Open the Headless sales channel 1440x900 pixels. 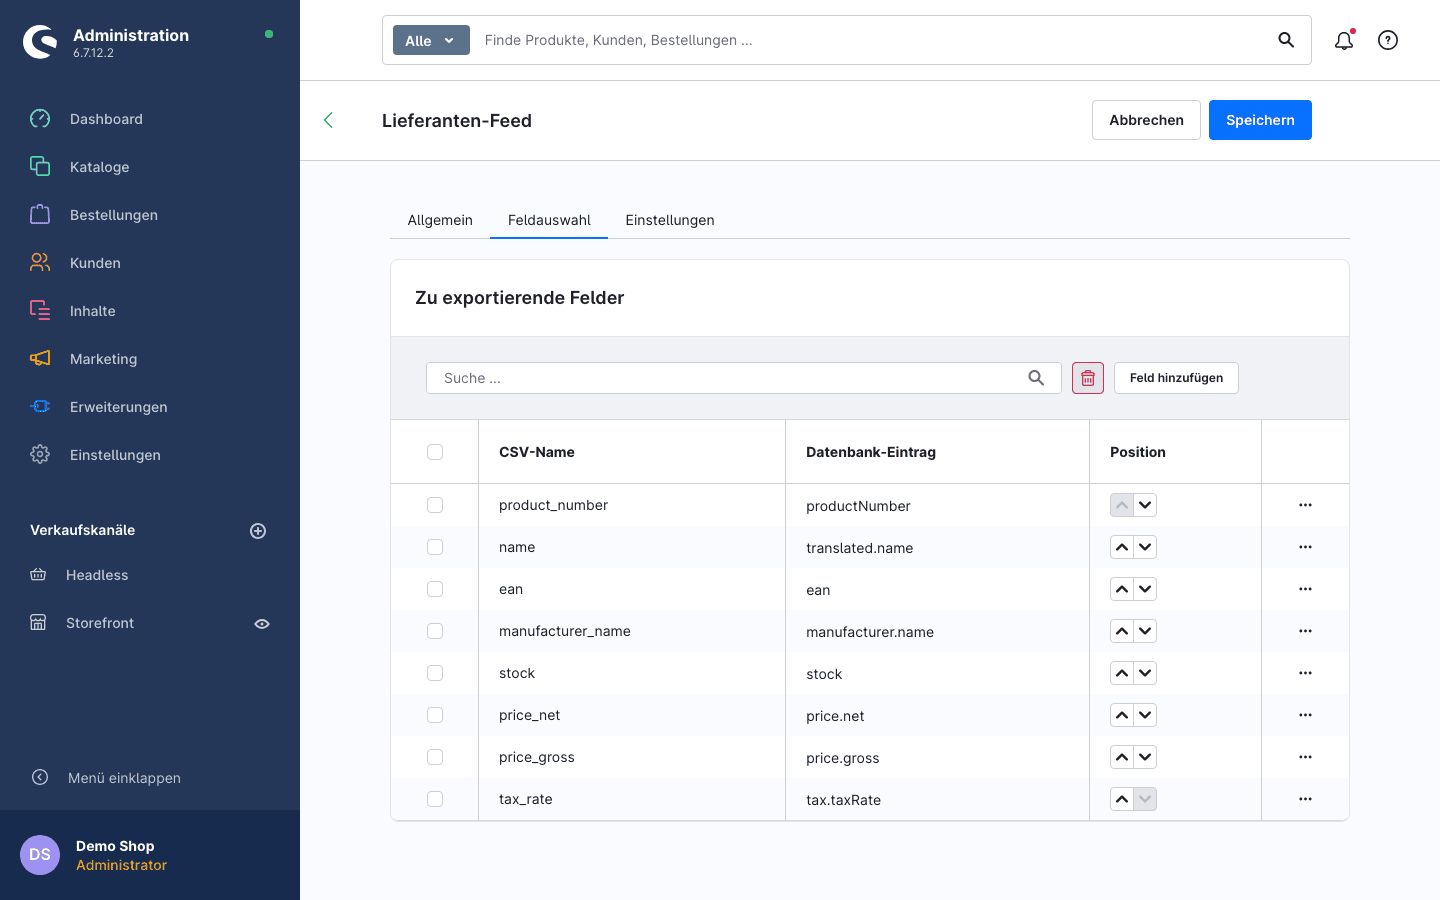coord(97,575)
